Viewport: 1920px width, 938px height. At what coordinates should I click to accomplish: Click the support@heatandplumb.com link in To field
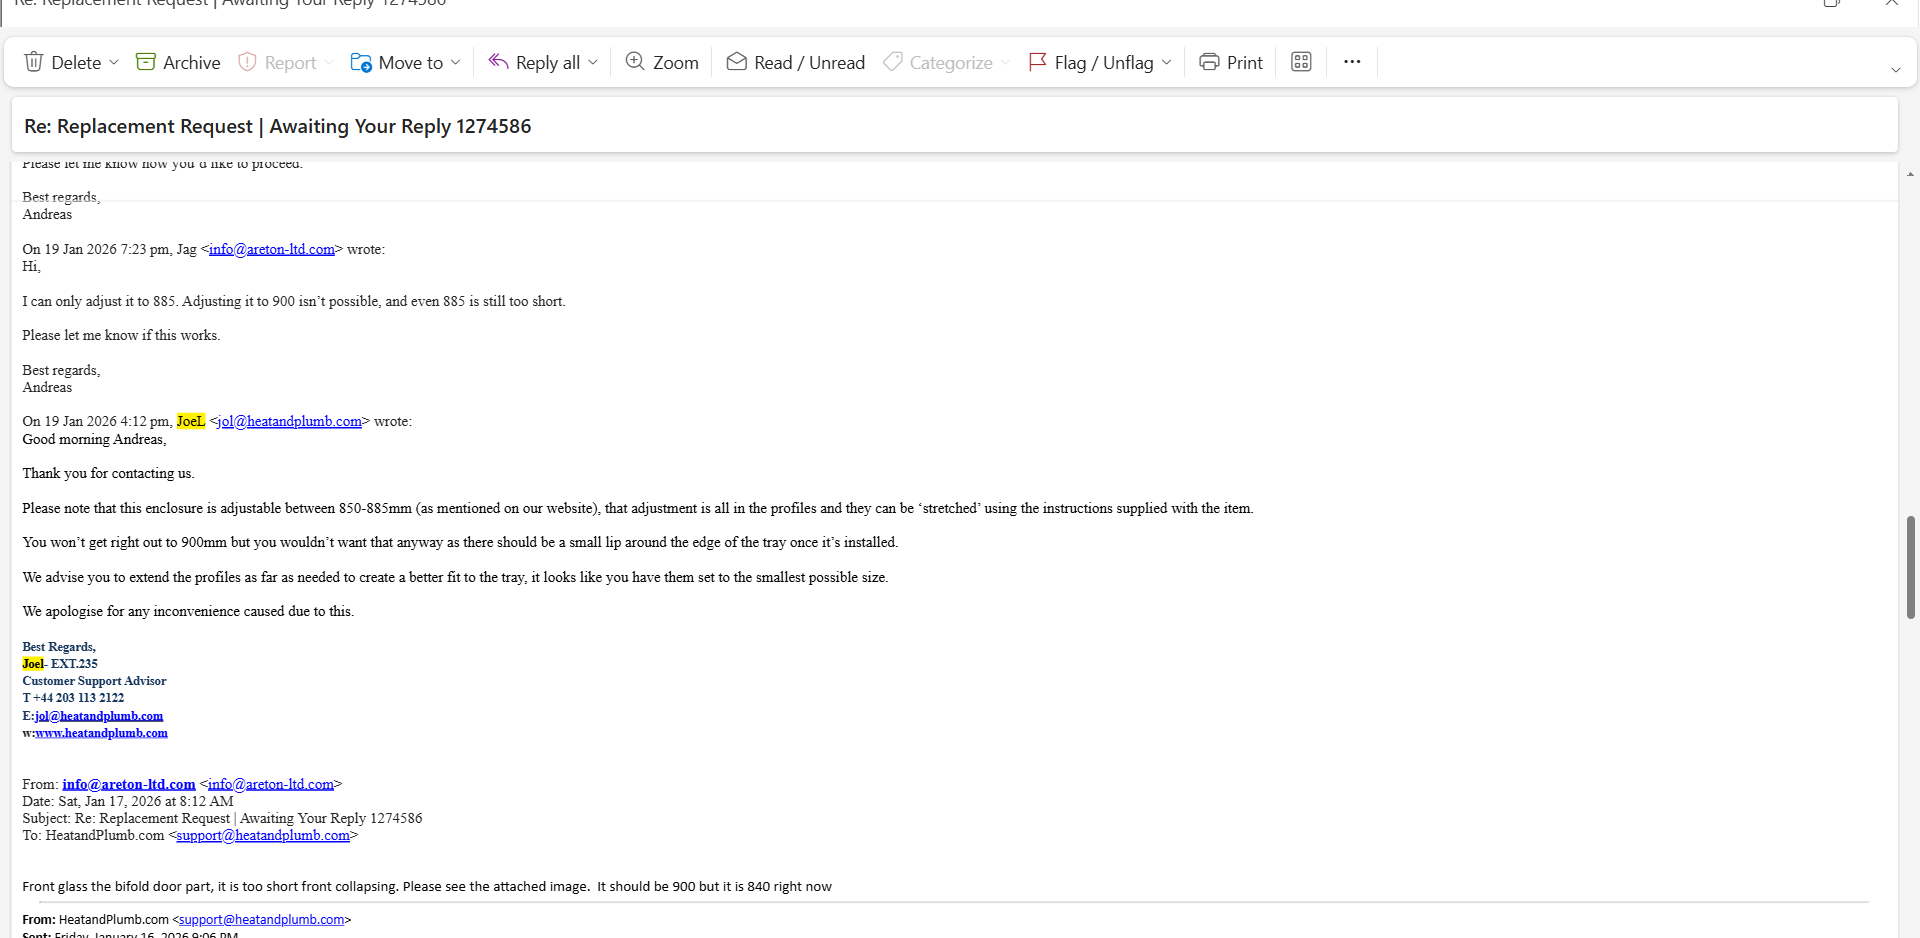tap(263, 836)
